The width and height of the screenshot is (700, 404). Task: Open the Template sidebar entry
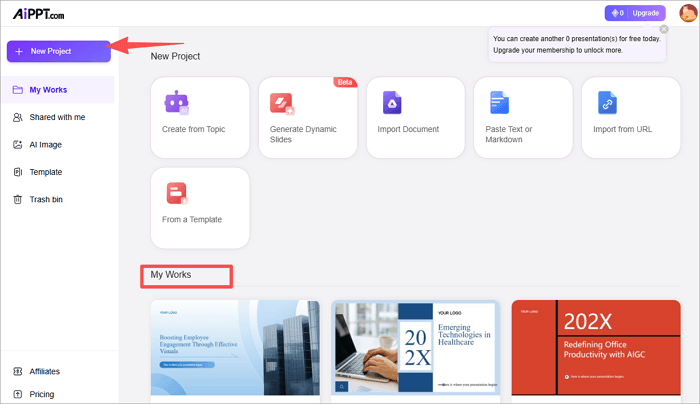(x=46, y=172)
